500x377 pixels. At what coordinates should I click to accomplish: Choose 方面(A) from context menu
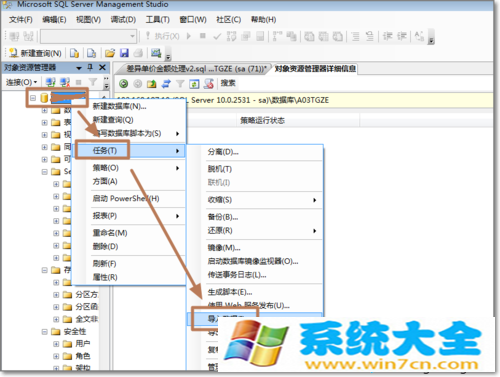[x=129, y=181]
